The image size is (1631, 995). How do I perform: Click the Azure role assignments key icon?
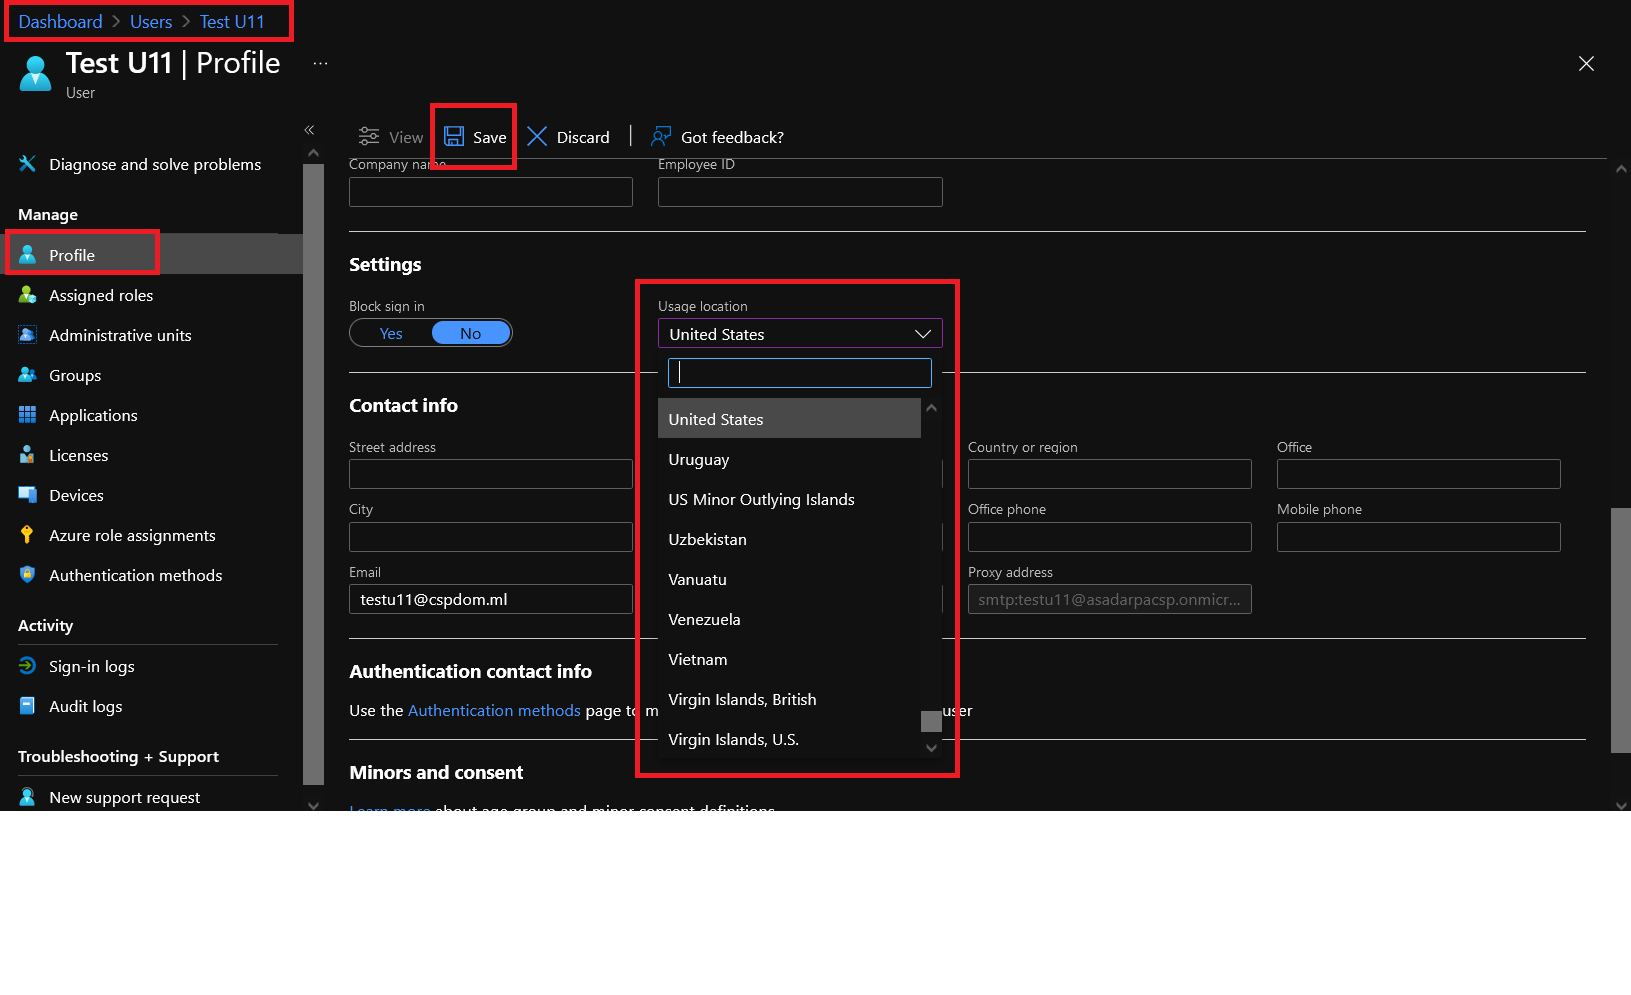pyautogui.click(x=28, y=535)
